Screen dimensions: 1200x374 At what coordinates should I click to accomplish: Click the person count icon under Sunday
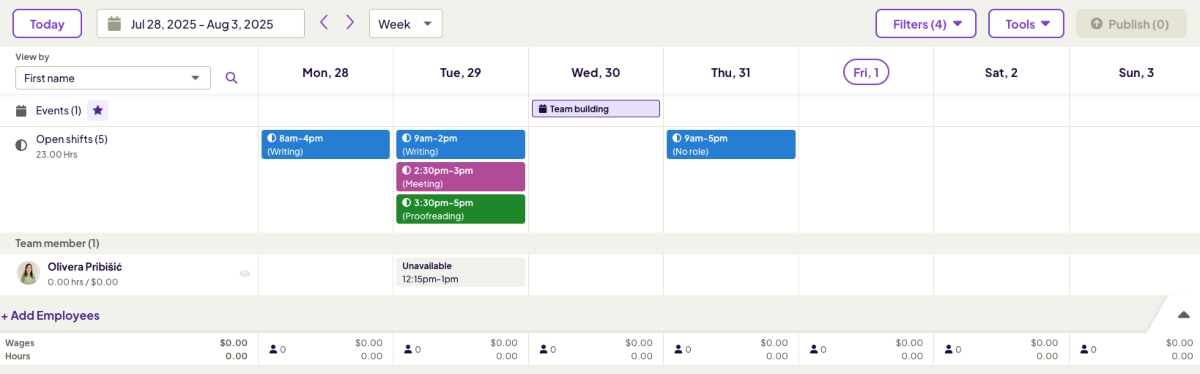(x=1084, y=349)
